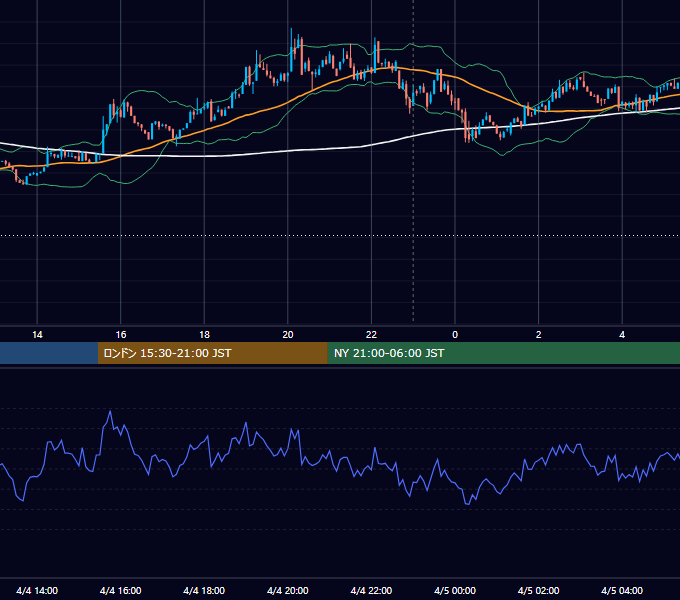The height and width of the screenshot is (600, 680).
Task: Click the 4/5 02:00 date label
Action: click(x=538, y=590)
